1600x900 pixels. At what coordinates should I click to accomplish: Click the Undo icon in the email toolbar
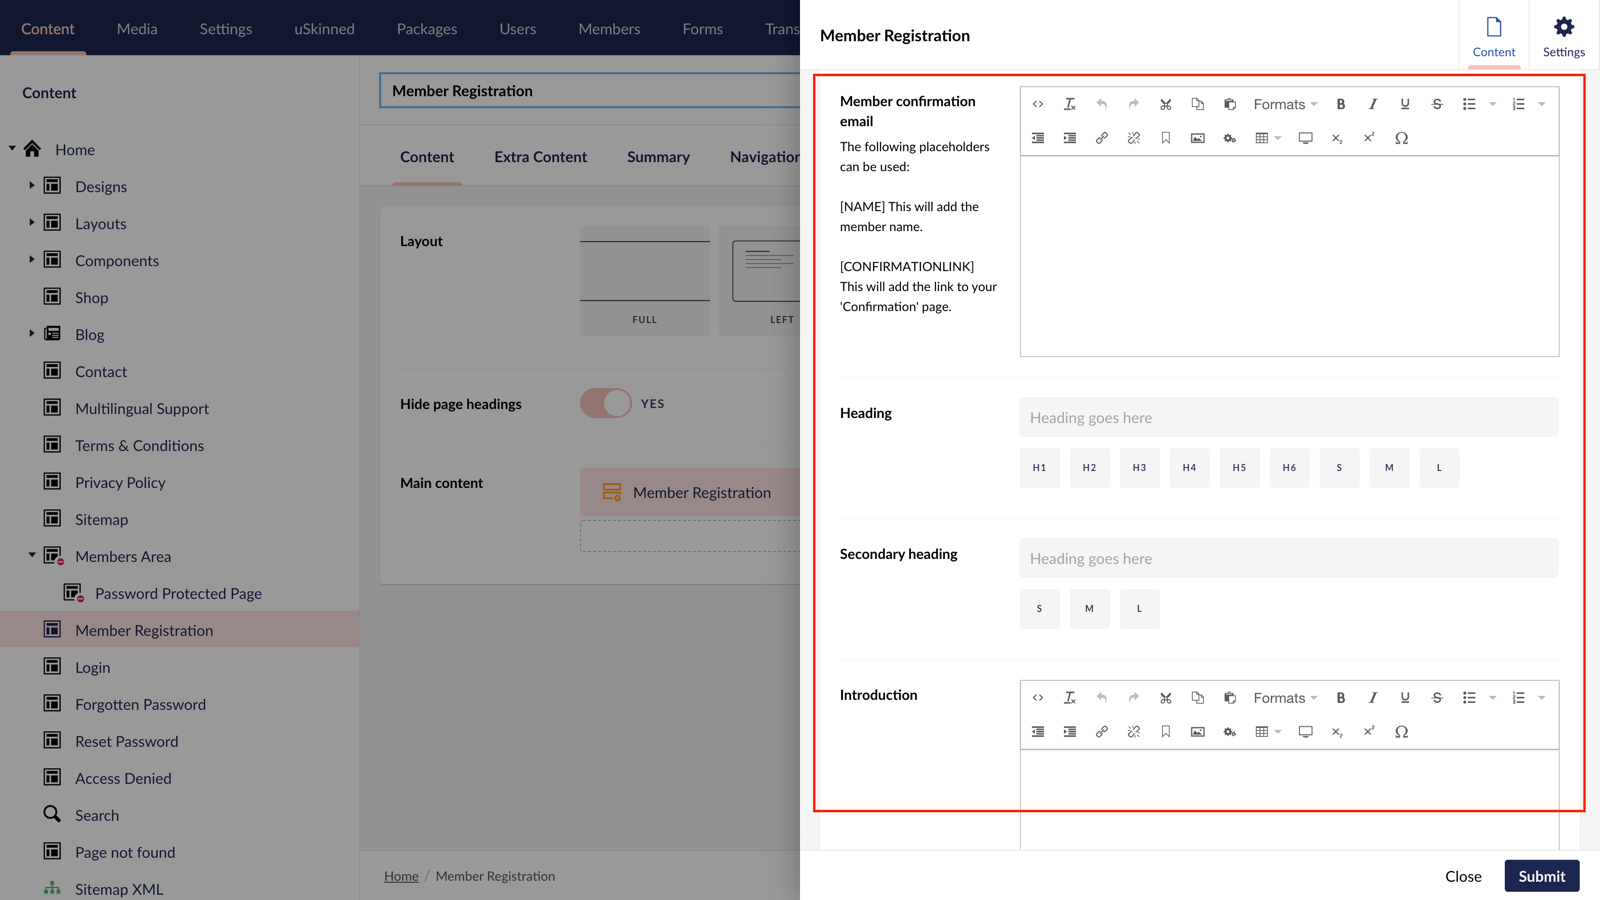[1101, 103]
